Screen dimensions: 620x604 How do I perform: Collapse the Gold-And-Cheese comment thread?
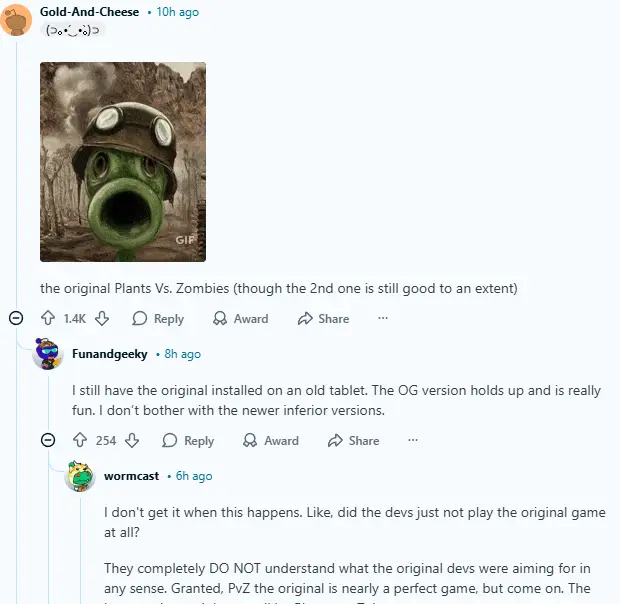16,318
